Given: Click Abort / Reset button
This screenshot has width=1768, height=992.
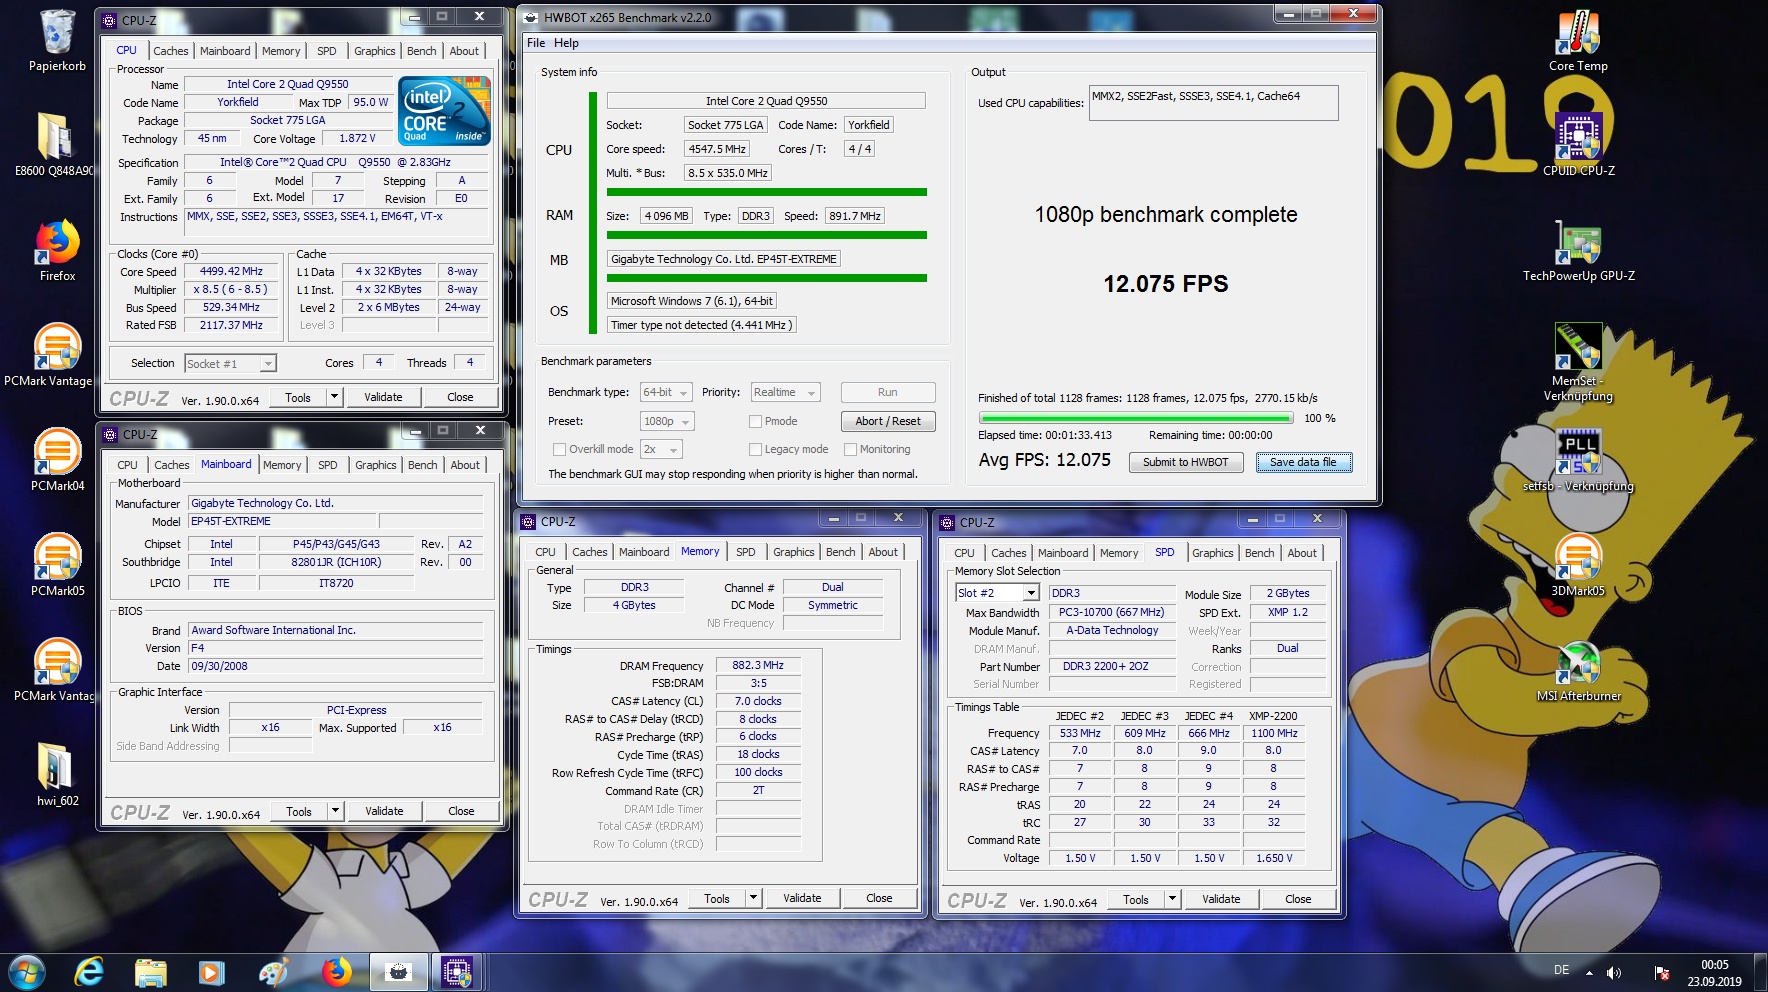Looking at the screenshot, I should (x=888, y=421).
